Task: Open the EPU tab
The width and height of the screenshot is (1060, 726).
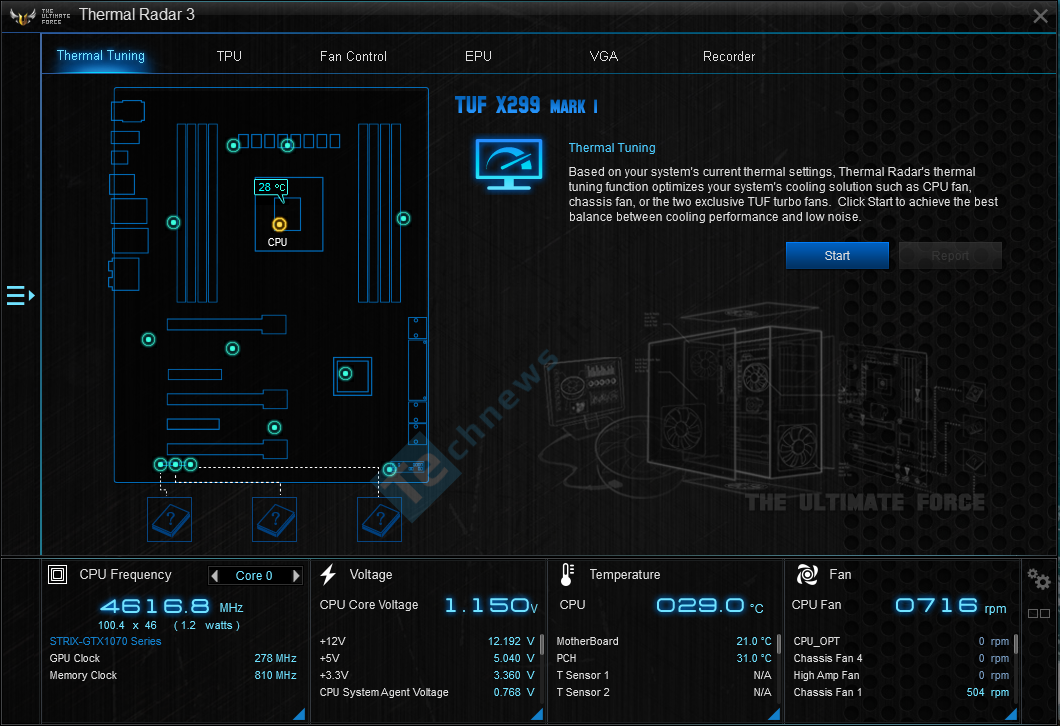Action: 478,56
